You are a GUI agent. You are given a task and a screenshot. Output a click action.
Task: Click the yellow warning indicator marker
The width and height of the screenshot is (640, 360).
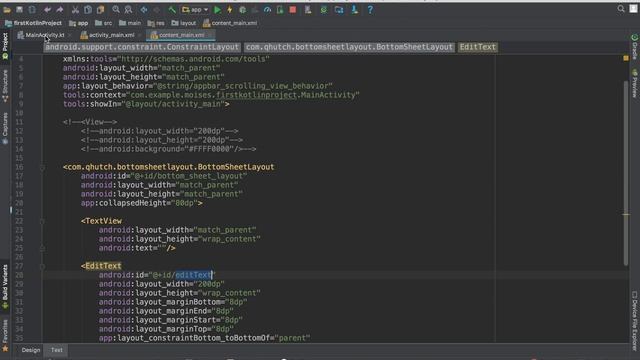click(x=626, y=58)
